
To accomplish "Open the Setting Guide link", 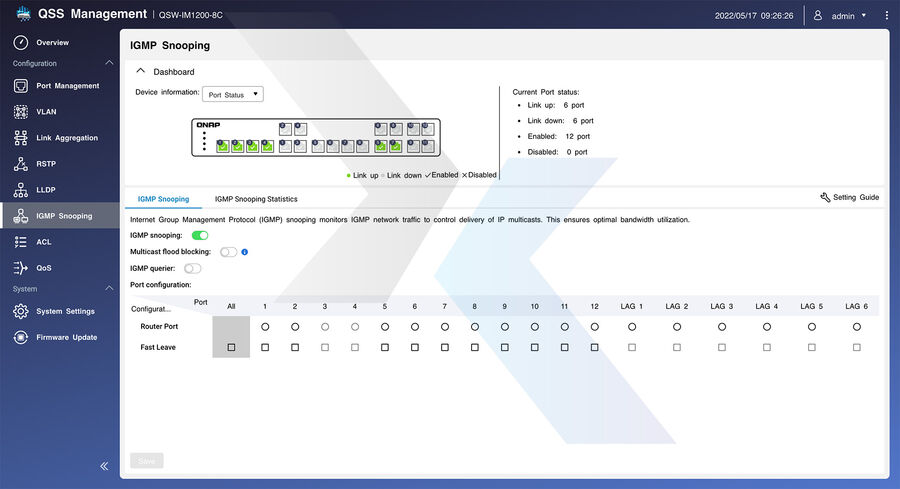I will [849, 198].
